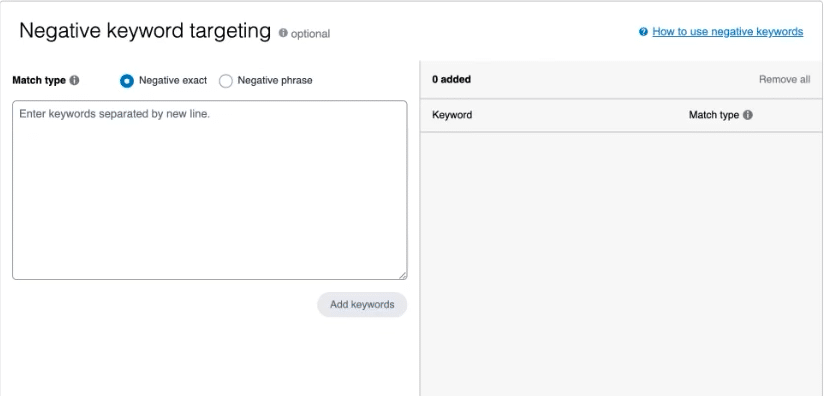Click the question mark help icon
Viewport: 824px width, 396px height.
coord(643,32)
